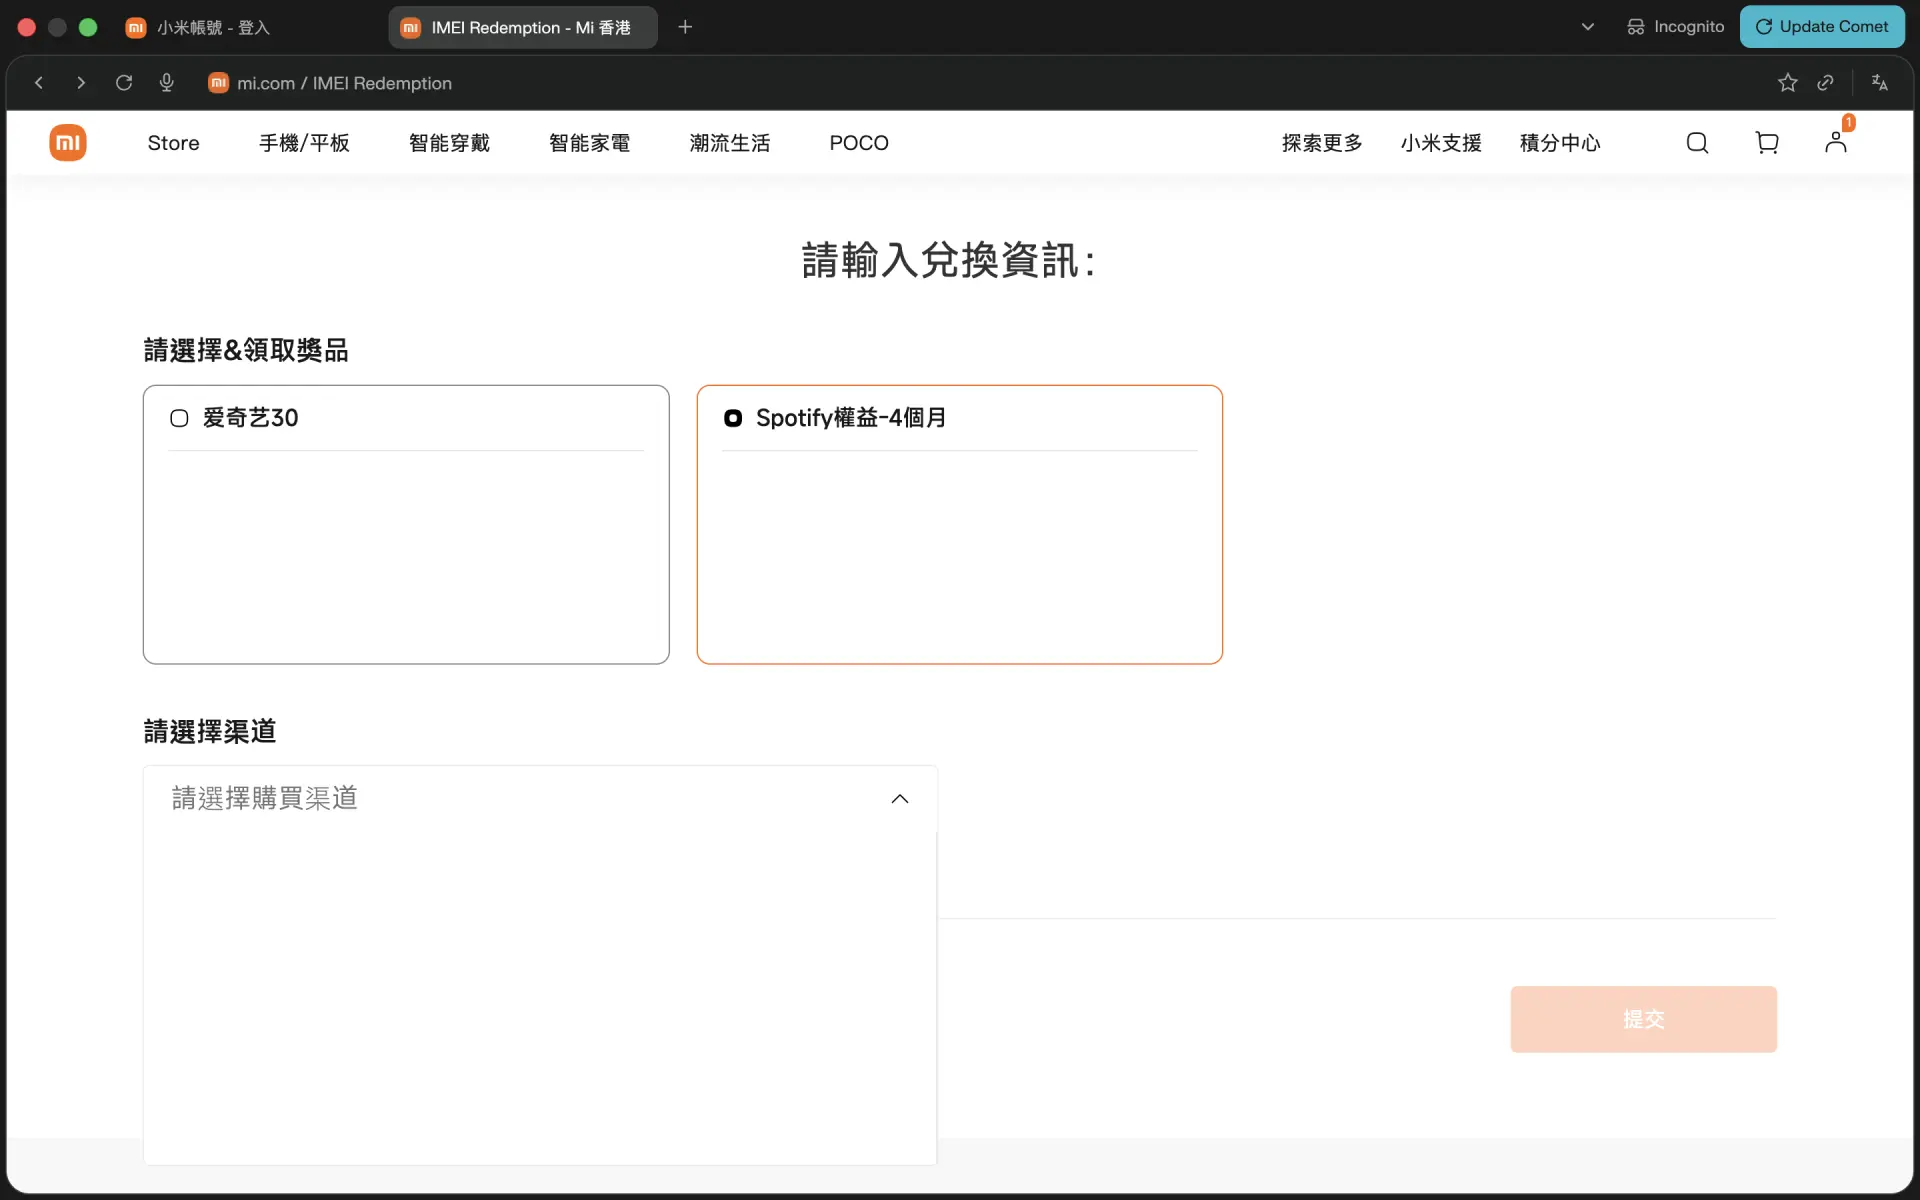Open the 手機/平板 menu

(x=304, y=143)
